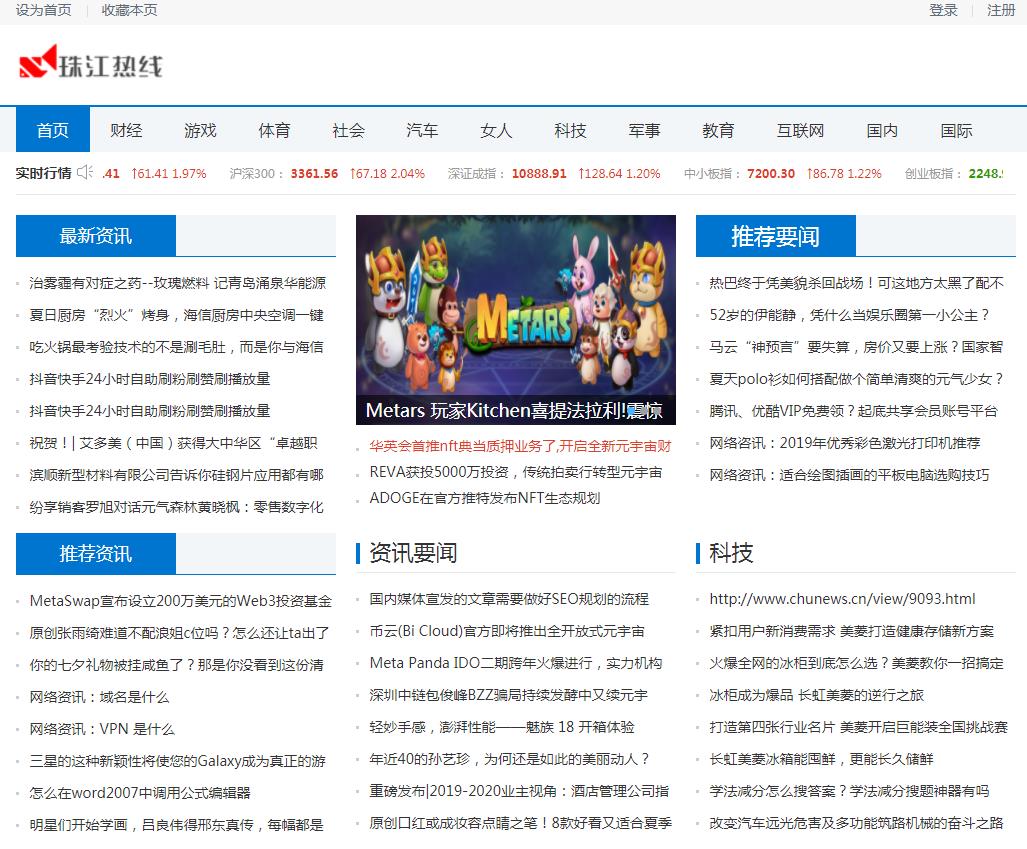Screen dimensions: 1027x849
Task: Open article 2019年优秀彩色激光打印机推荐
Action: pyautogui.click(x=845, y=443)
